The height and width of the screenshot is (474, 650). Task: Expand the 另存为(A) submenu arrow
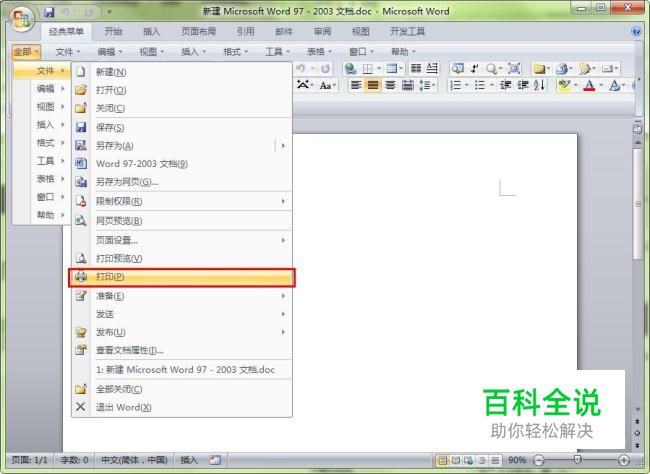click(x=283, y=146)
